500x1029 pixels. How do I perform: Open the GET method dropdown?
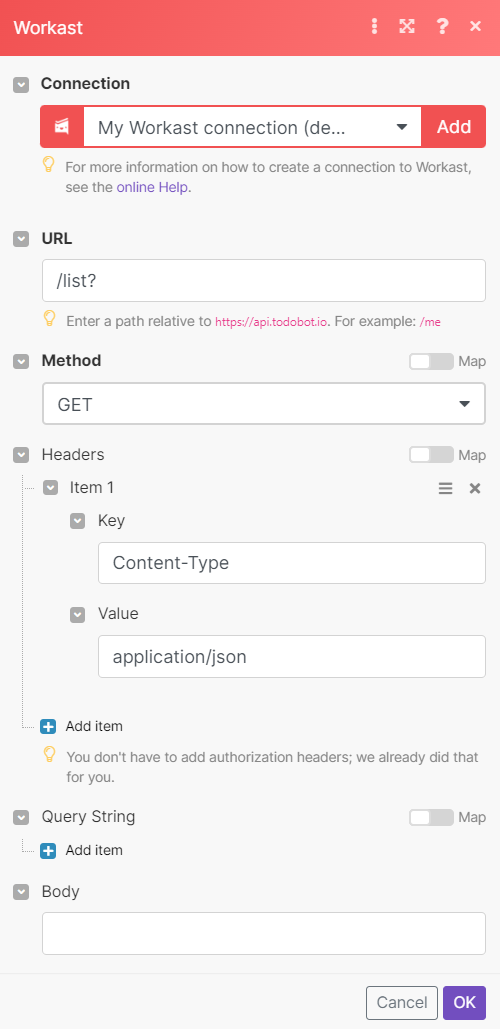point(264,404)
